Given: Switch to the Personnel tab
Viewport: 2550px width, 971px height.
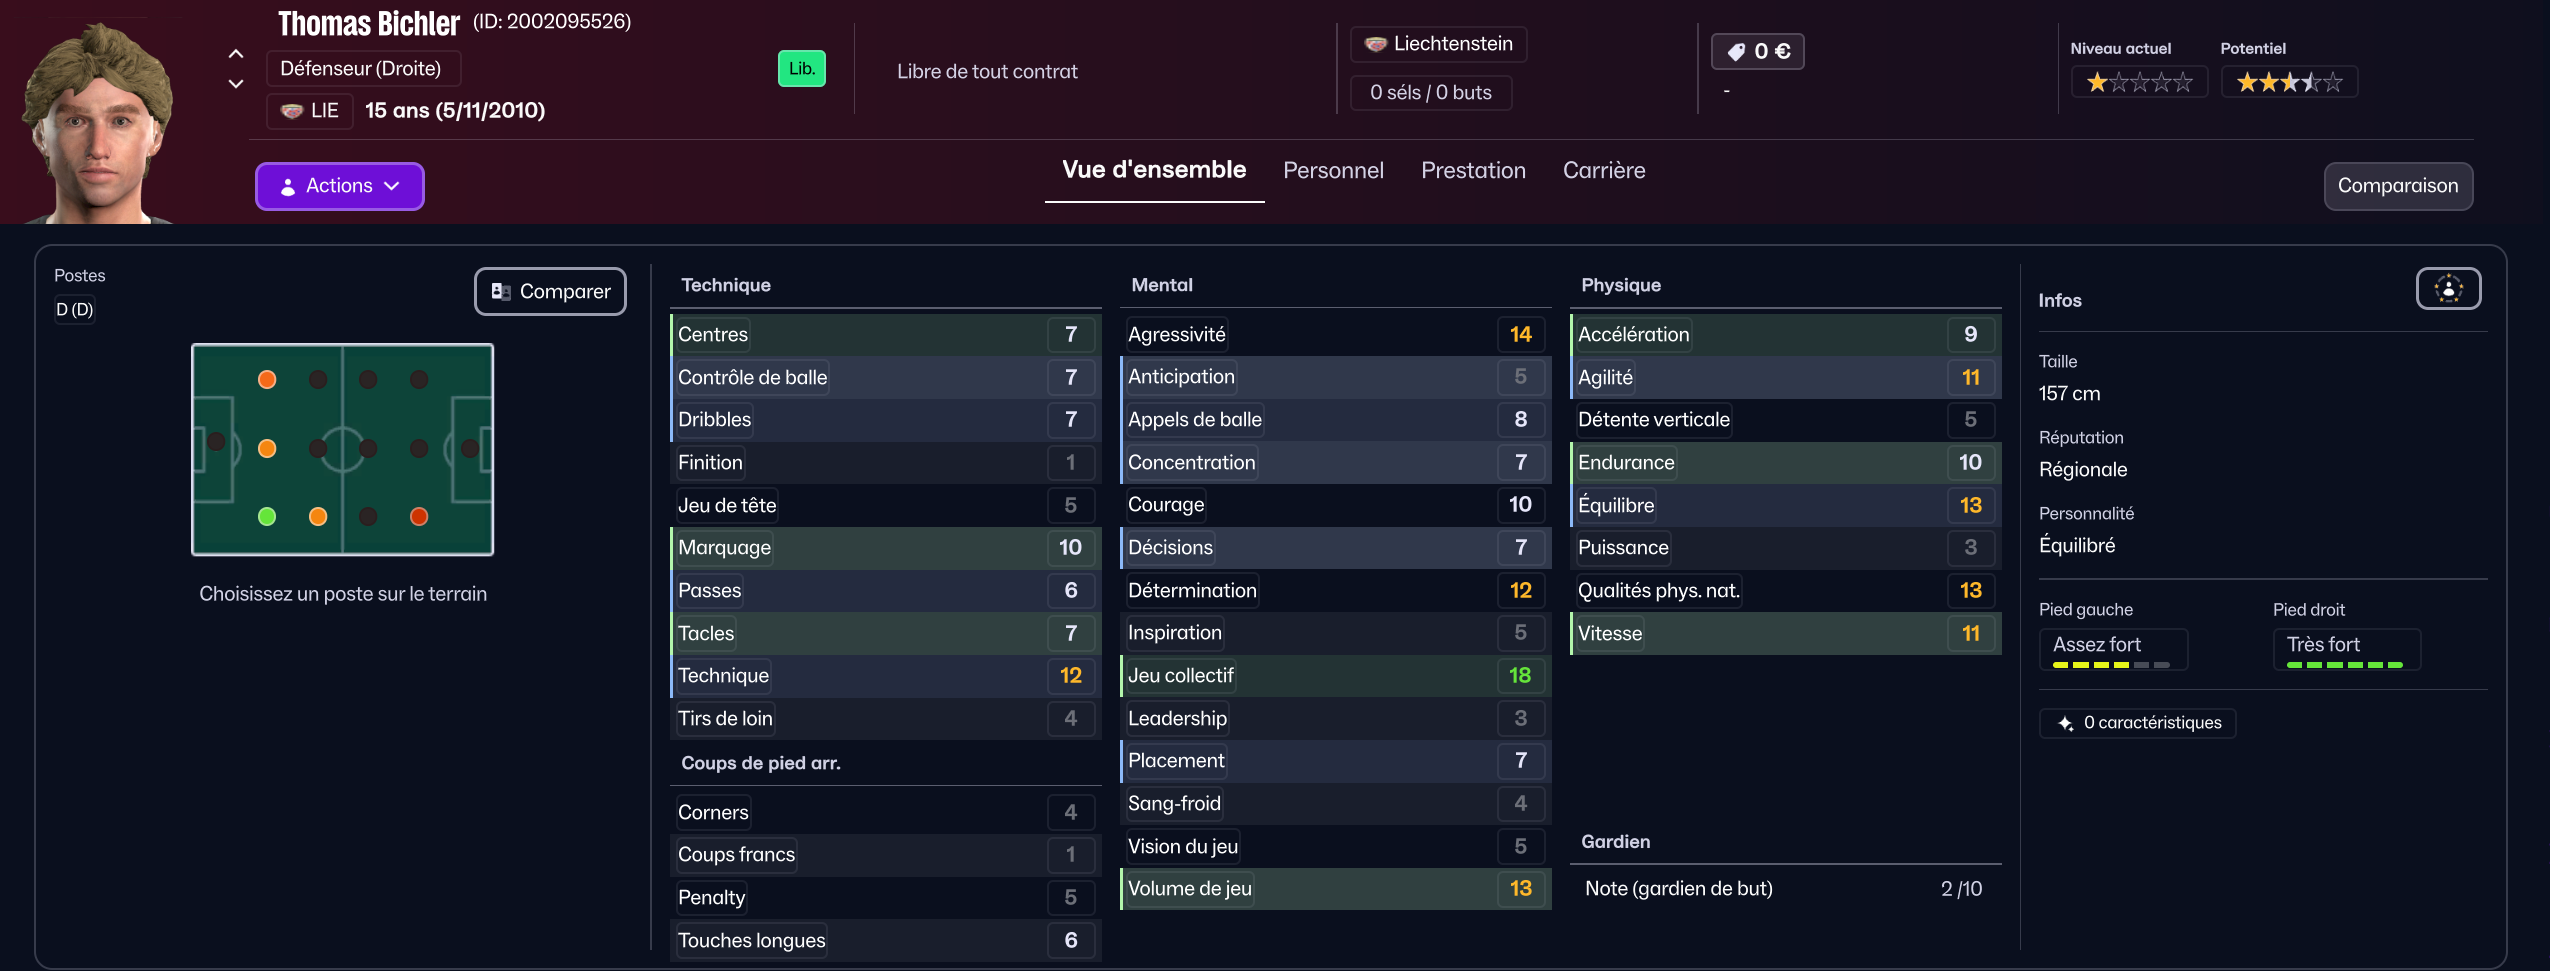Looking at the screenshot, I should [x=1333, y=171].
